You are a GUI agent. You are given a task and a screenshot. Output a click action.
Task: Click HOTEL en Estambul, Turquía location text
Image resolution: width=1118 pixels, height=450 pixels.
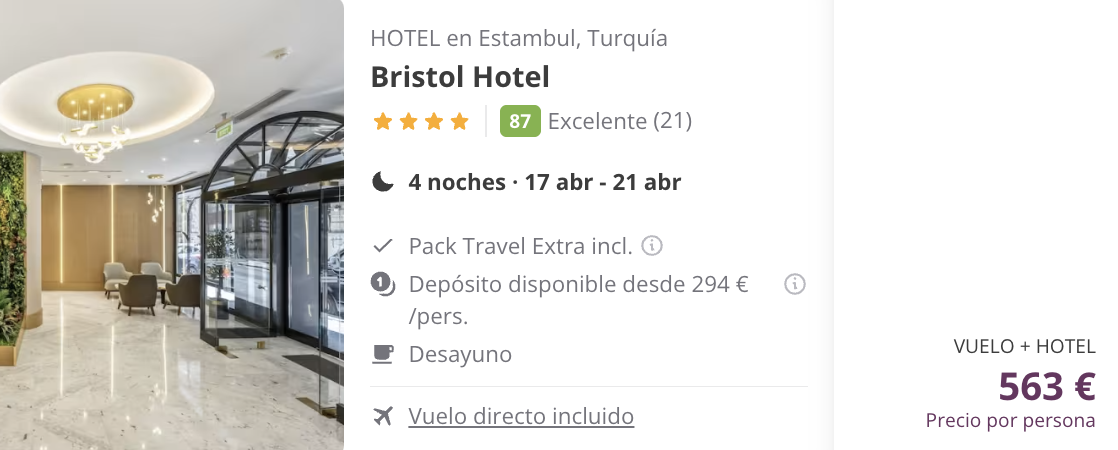519,38
